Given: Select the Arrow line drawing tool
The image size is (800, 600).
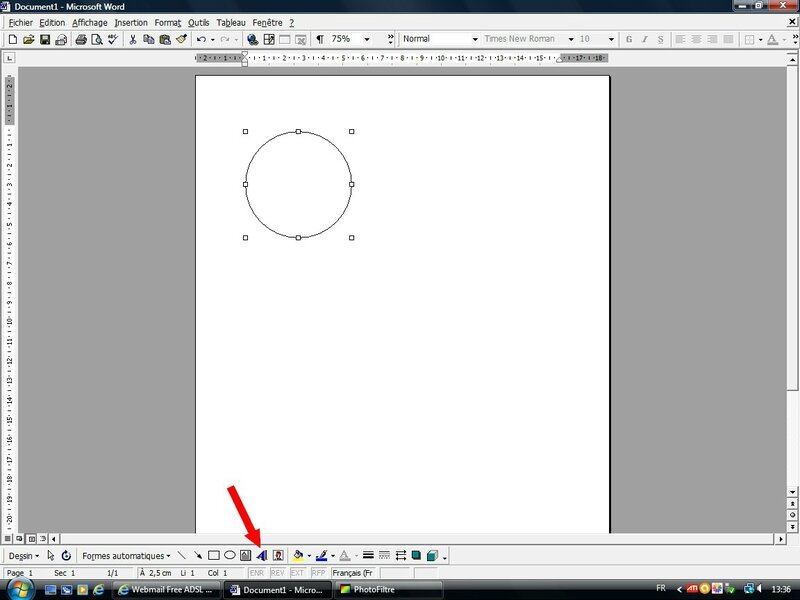Looking at the screenshot, I should click(198, 555).
